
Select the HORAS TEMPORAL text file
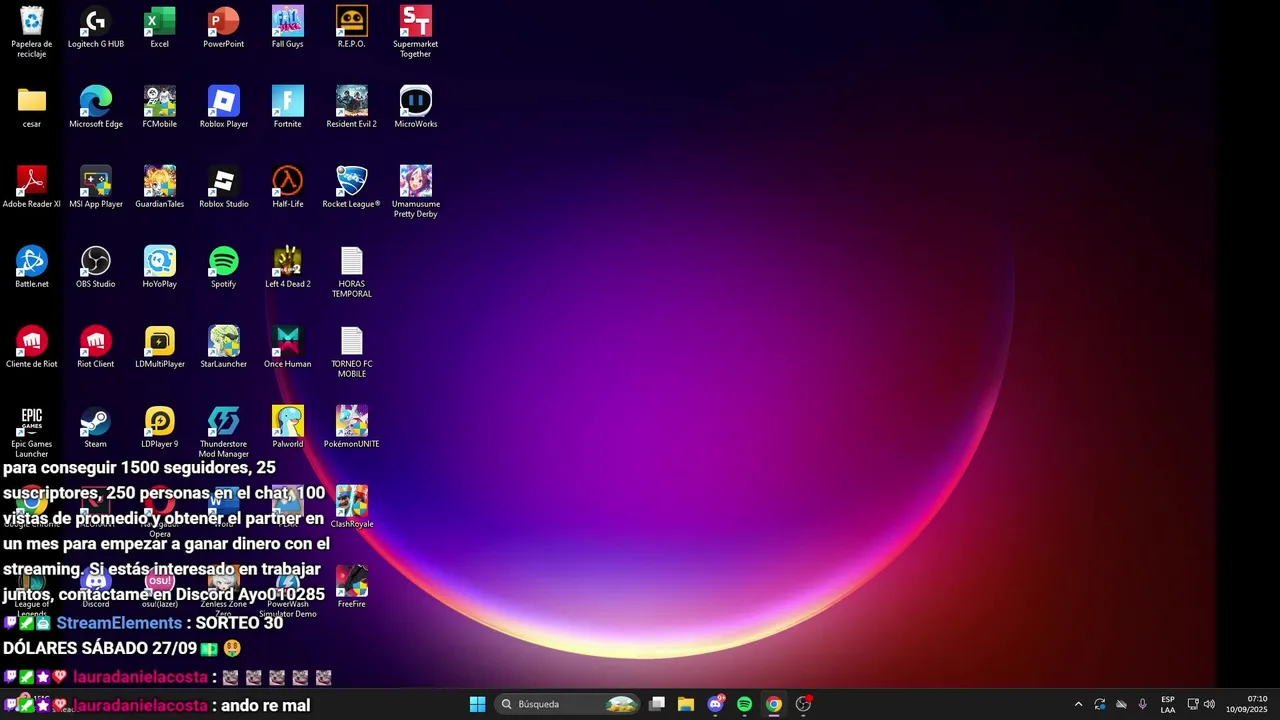(352, 272)
